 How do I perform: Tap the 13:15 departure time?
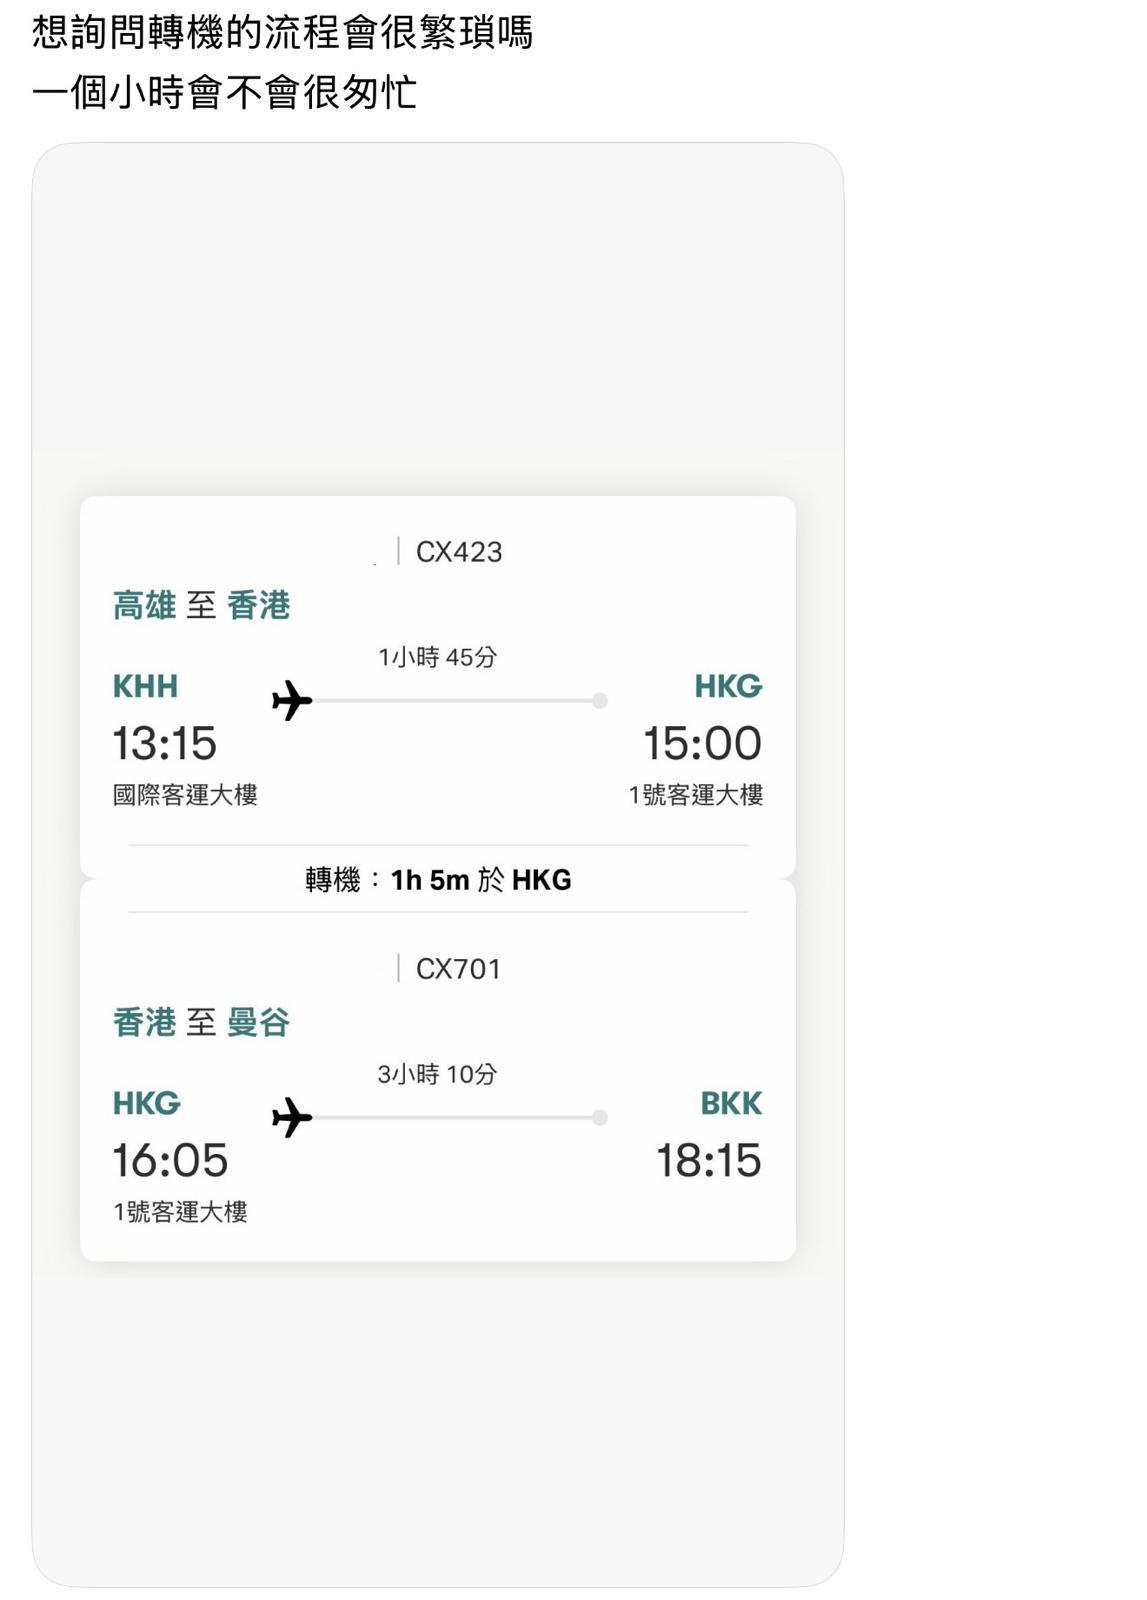pos(164,744)
